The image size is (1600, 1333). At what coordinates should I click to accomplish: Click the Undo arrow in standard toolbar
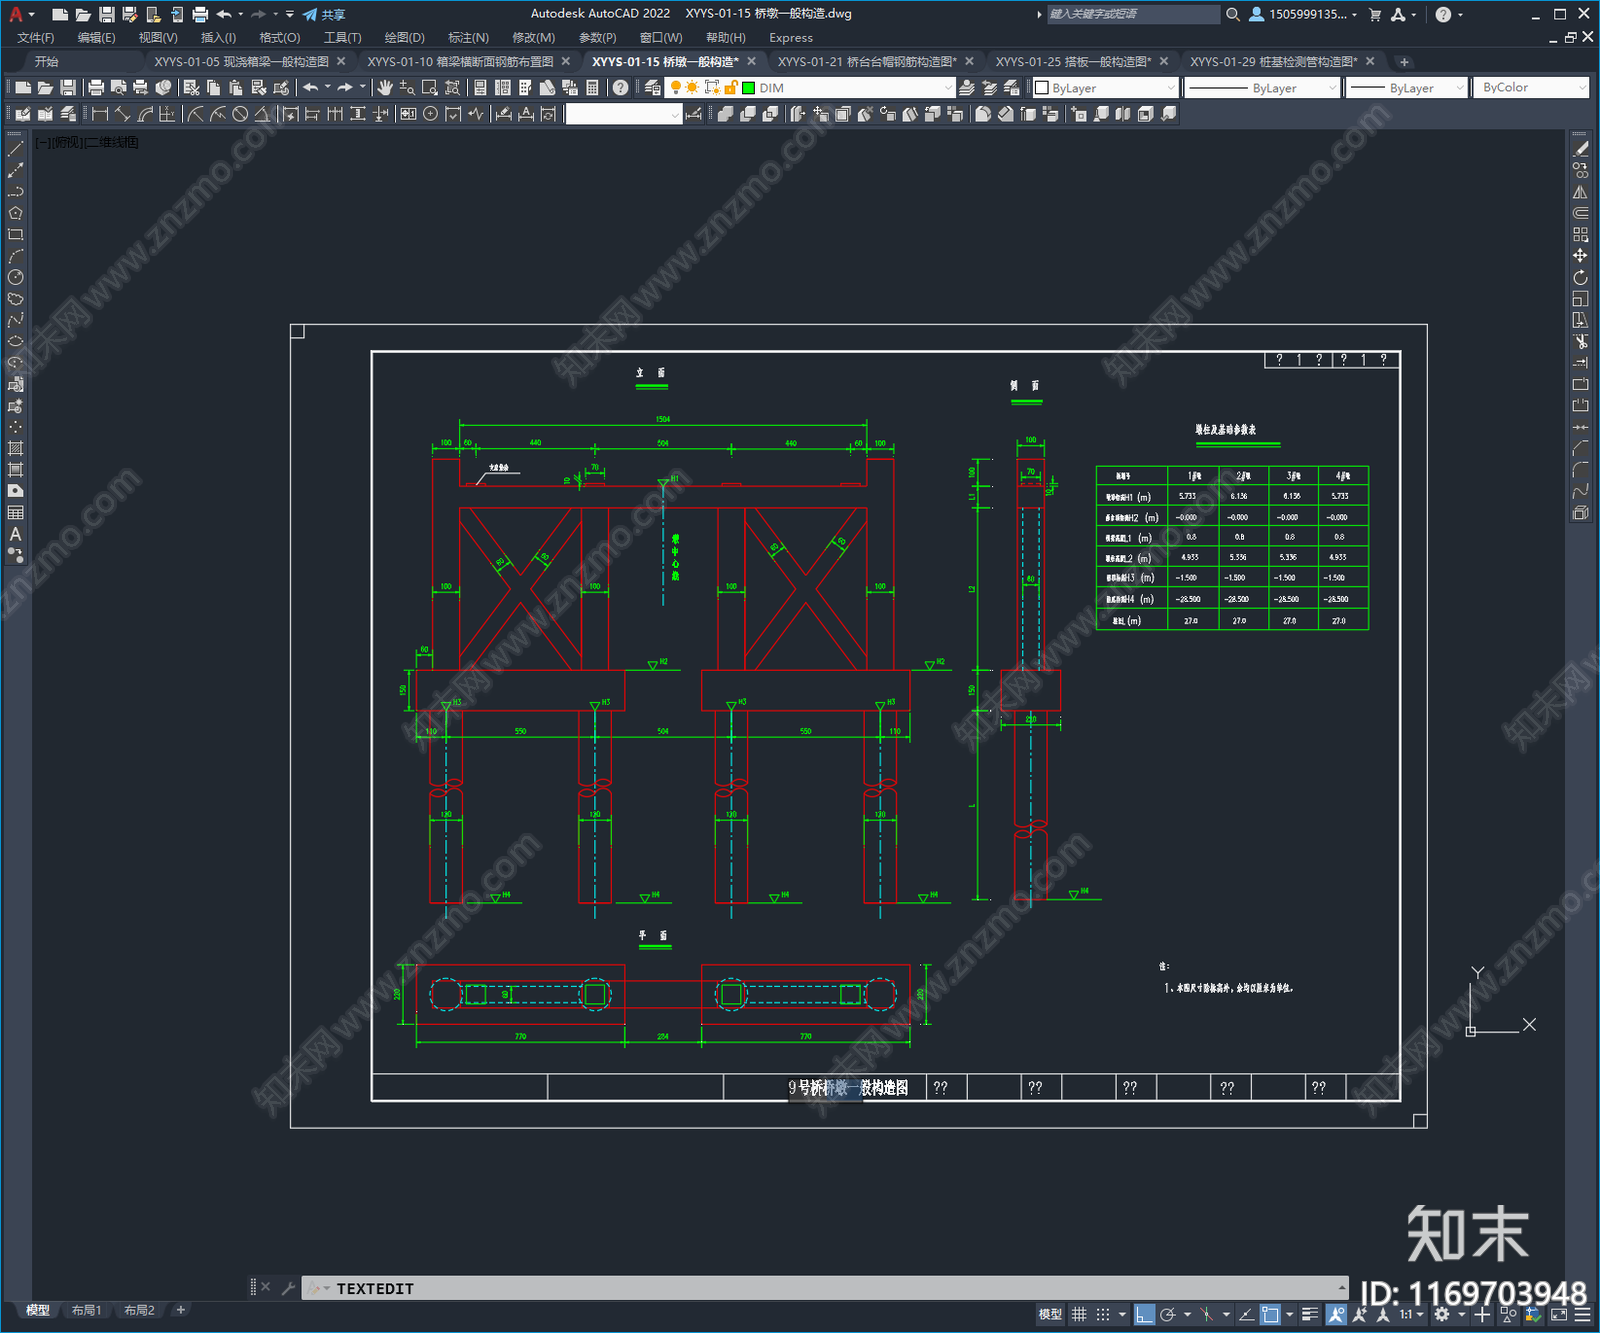coord(311,88)
